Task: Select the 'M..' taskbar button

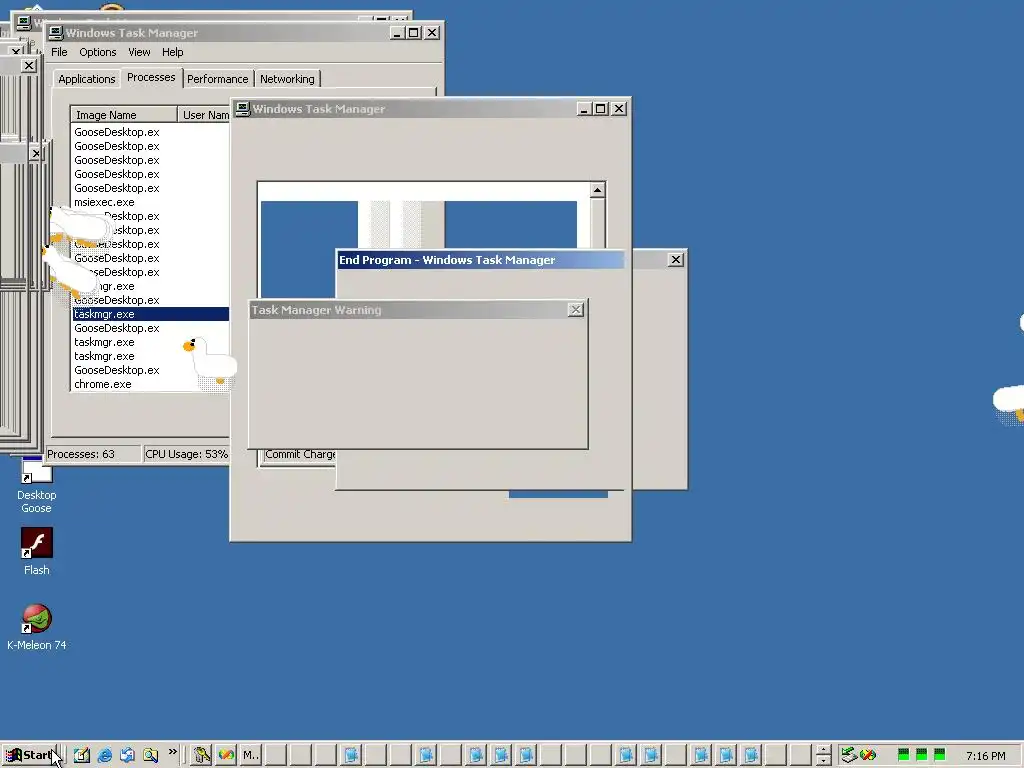Action: (x=250, y=755)
